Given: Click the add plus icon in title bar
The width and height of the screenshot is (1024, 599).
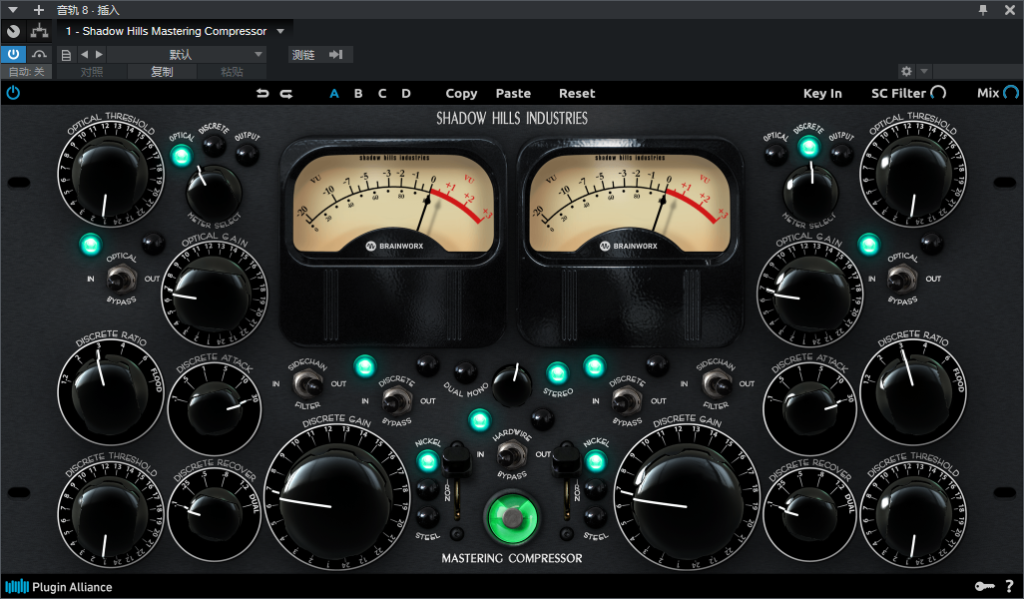Looking at the screenshot, I should (39, 10).
